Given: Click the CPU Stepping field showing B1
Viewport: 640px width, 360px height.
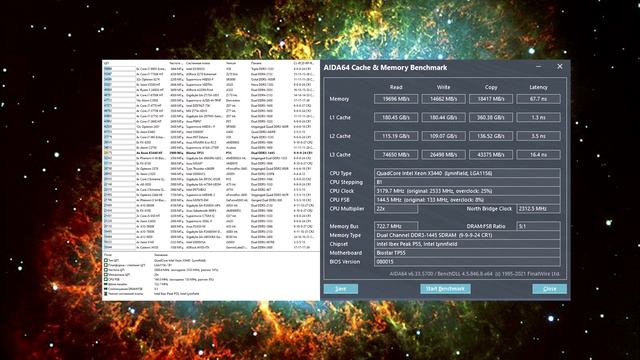Looking at the screenshot, I should (467, 182).
